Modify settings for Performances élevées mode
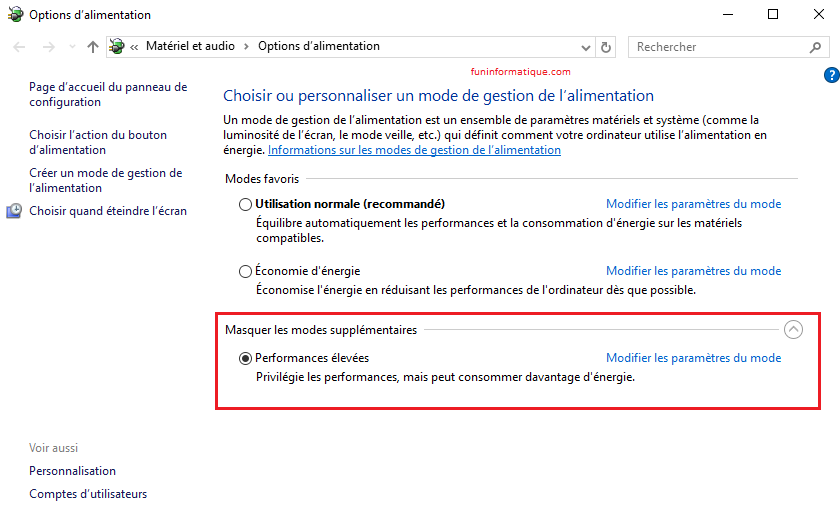Viewport: 840px width, 521px height. (x=693, y=358)
